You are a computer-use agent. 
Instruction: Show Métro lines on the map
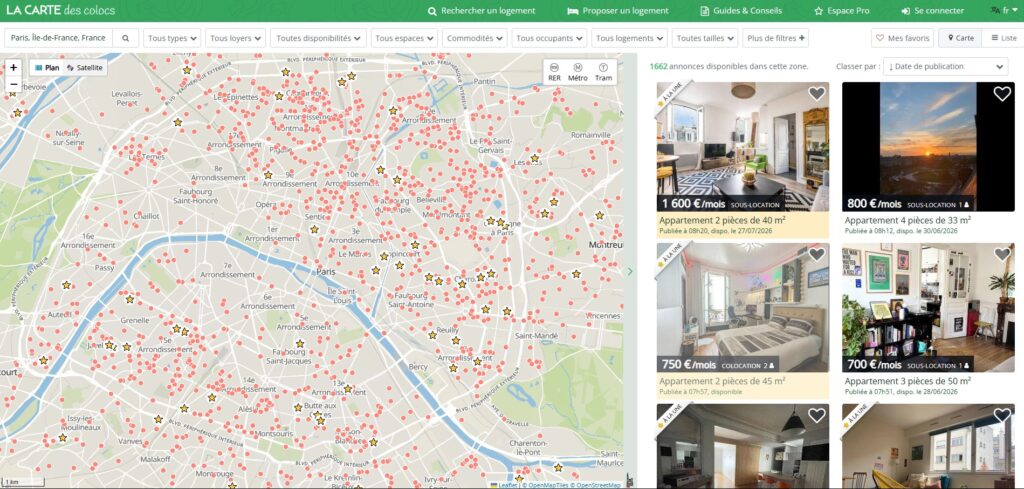click(577, 72)
